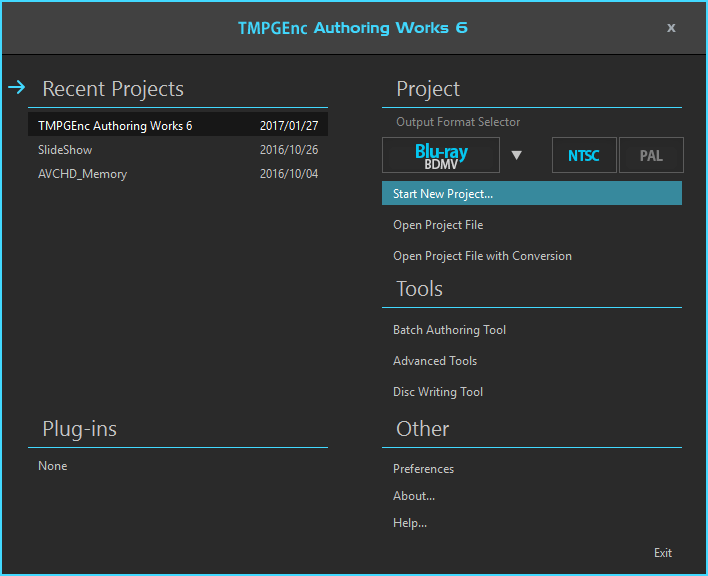Switch video standard to NTSC
708x576 pixels.
click(x=584, y=155)
